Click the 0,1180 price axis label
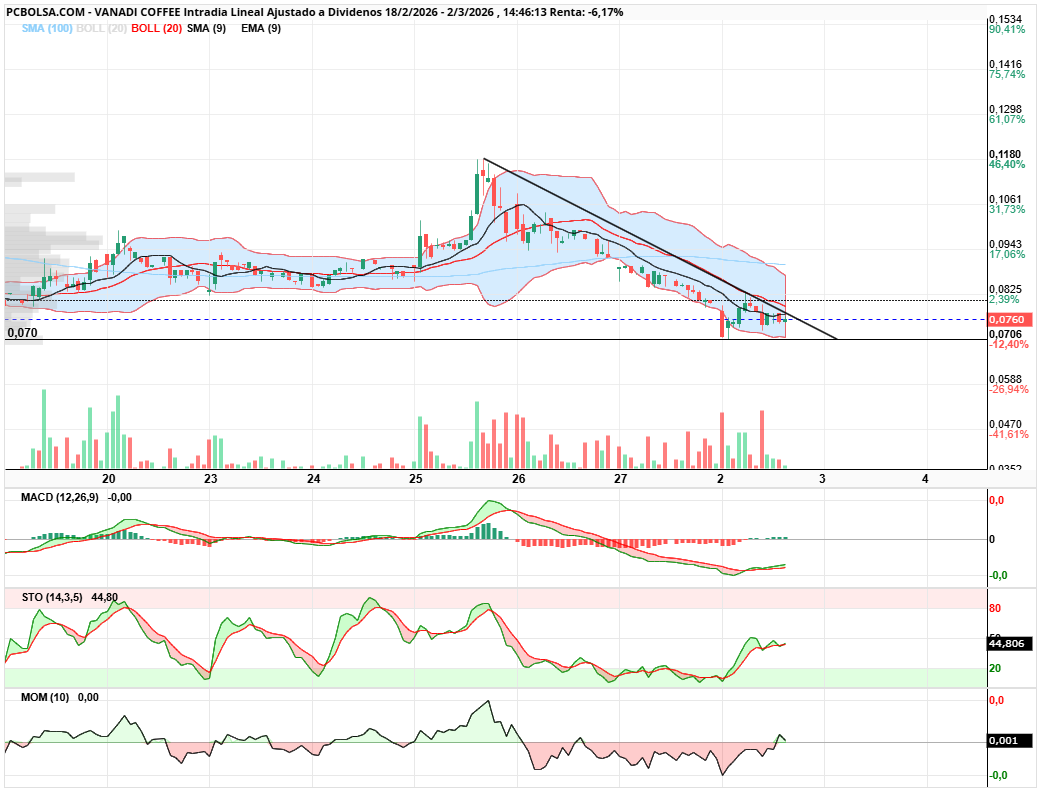1041x792 pixels. point(1004,155)
